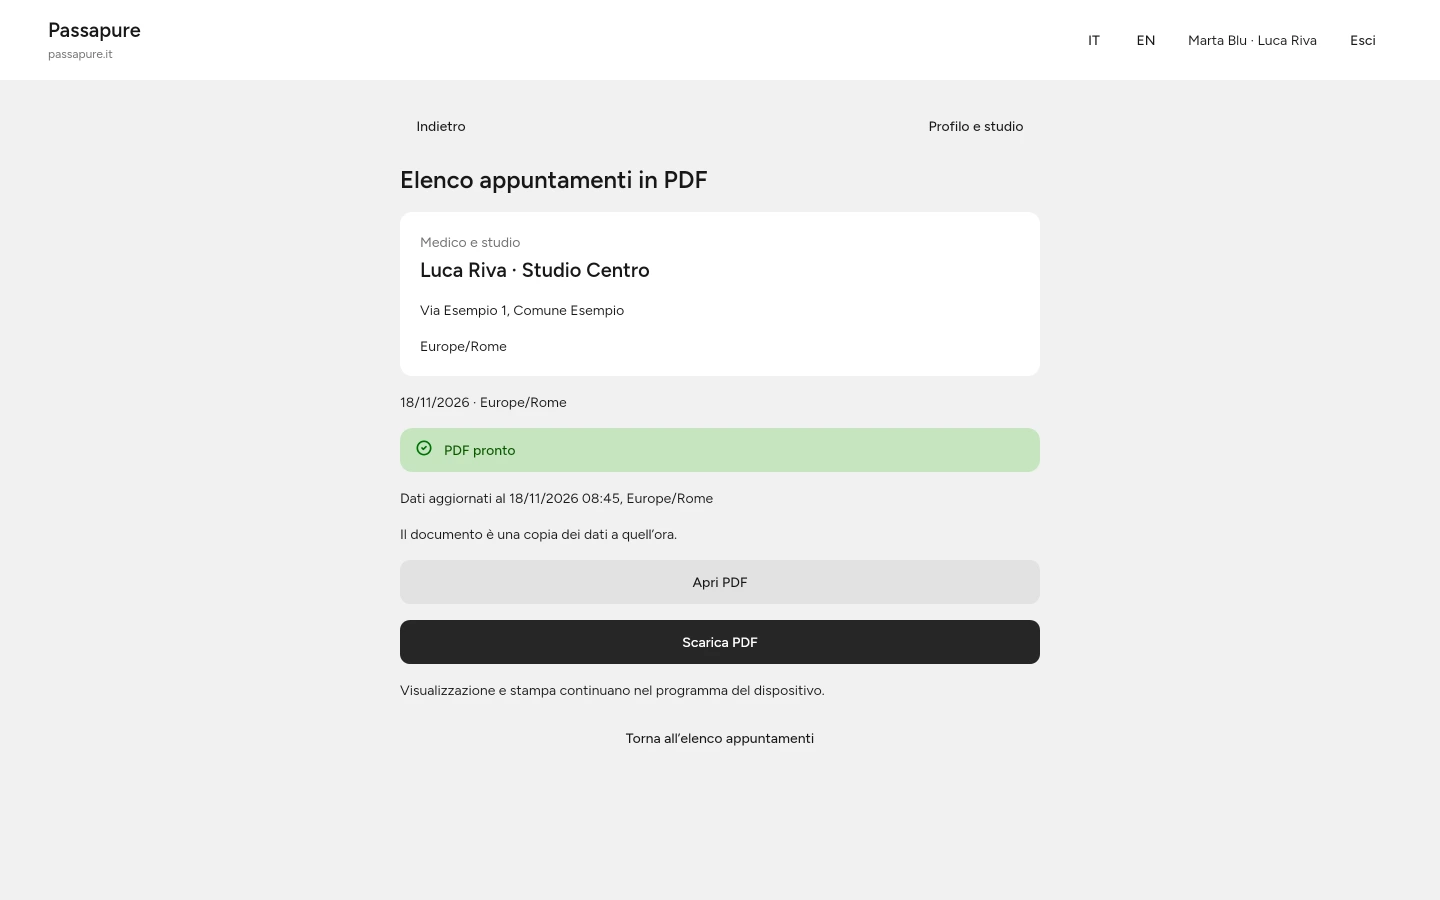Switch language to IT

point(1094,40)
